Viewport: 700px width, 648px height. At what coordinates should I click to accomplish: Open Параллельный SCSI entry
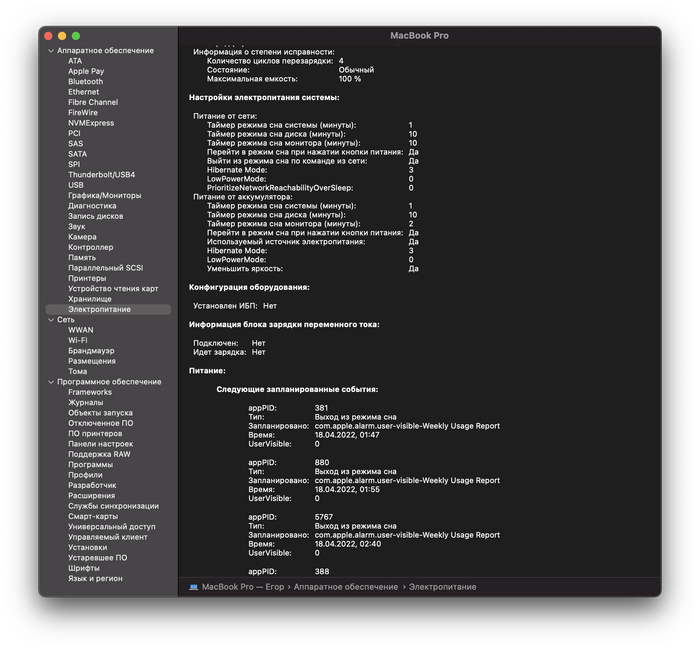pyautogui.click(x=106, y=268)
